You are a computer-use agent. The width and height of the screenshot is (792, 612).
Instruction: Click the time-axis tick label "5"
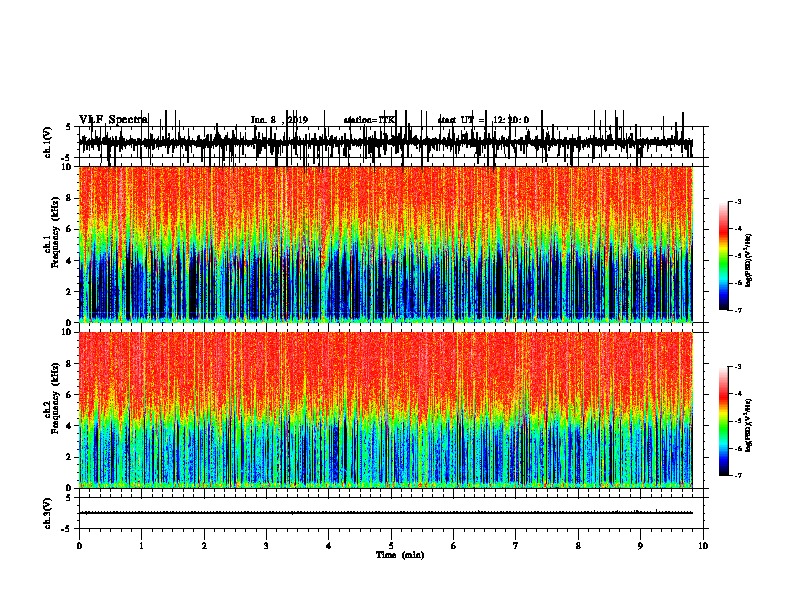pyautogui.click(x=391, y=546)
